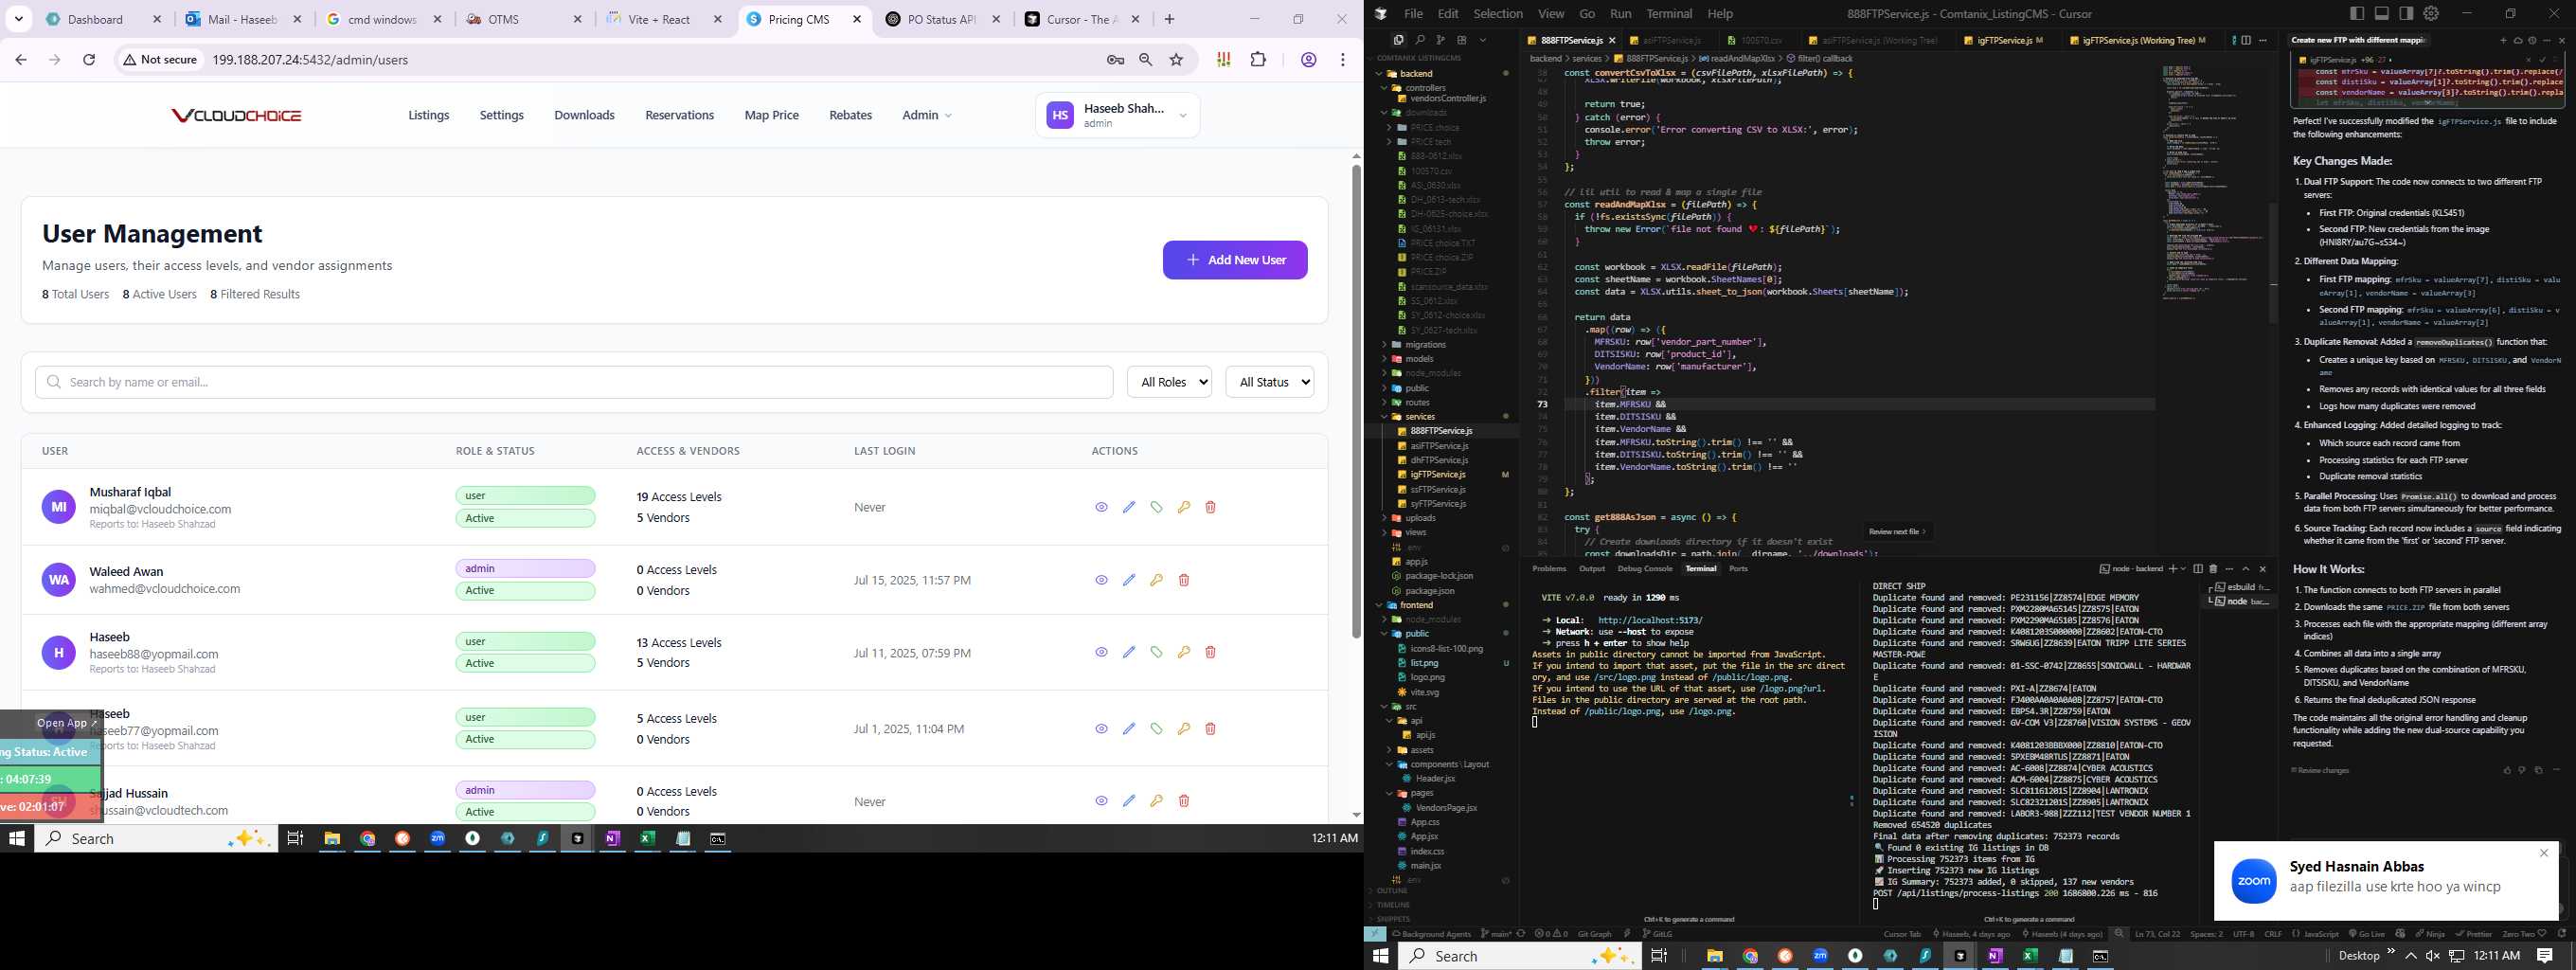Image resolution: width=2576 pixels, height=970 pixels.
Task: Open Chrome tab search chevron
Action: pos(19,19)
